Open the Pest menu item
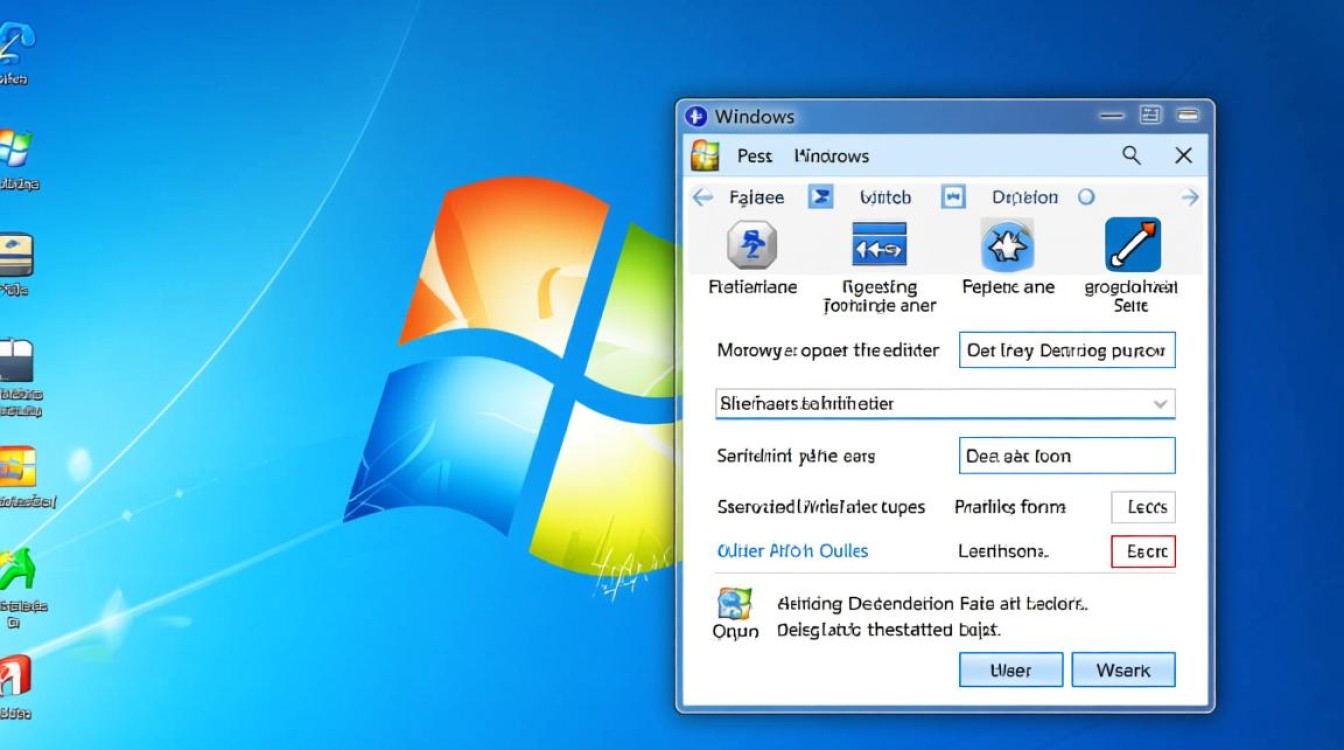Viewport: 1344px width, 750px height. 755,156
